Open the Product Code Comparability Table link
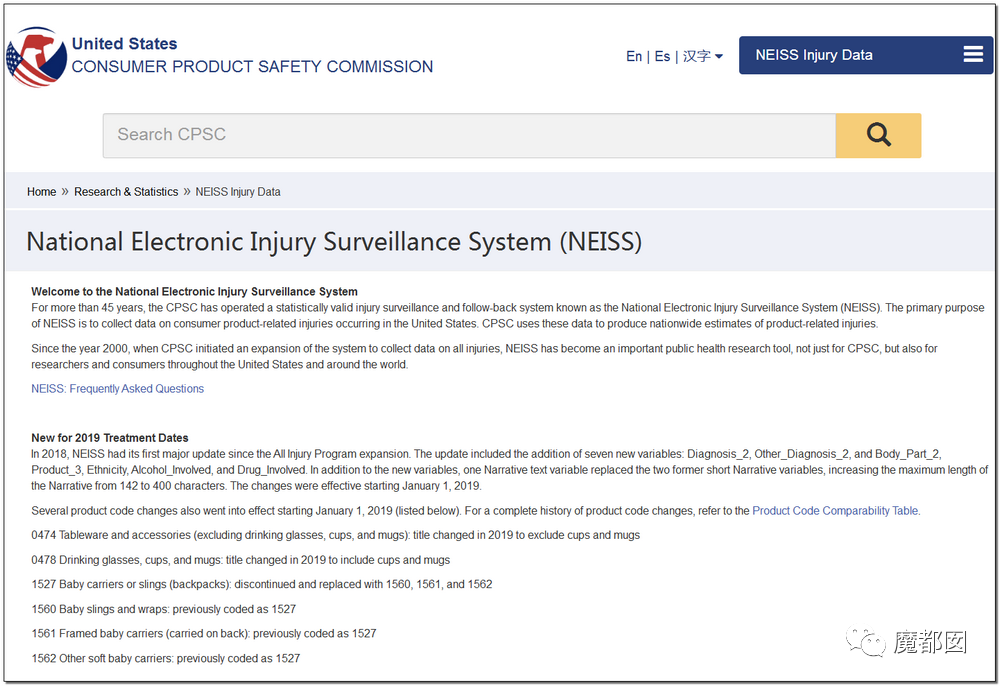The image size is (1000, 686). [x=835, y=511]
